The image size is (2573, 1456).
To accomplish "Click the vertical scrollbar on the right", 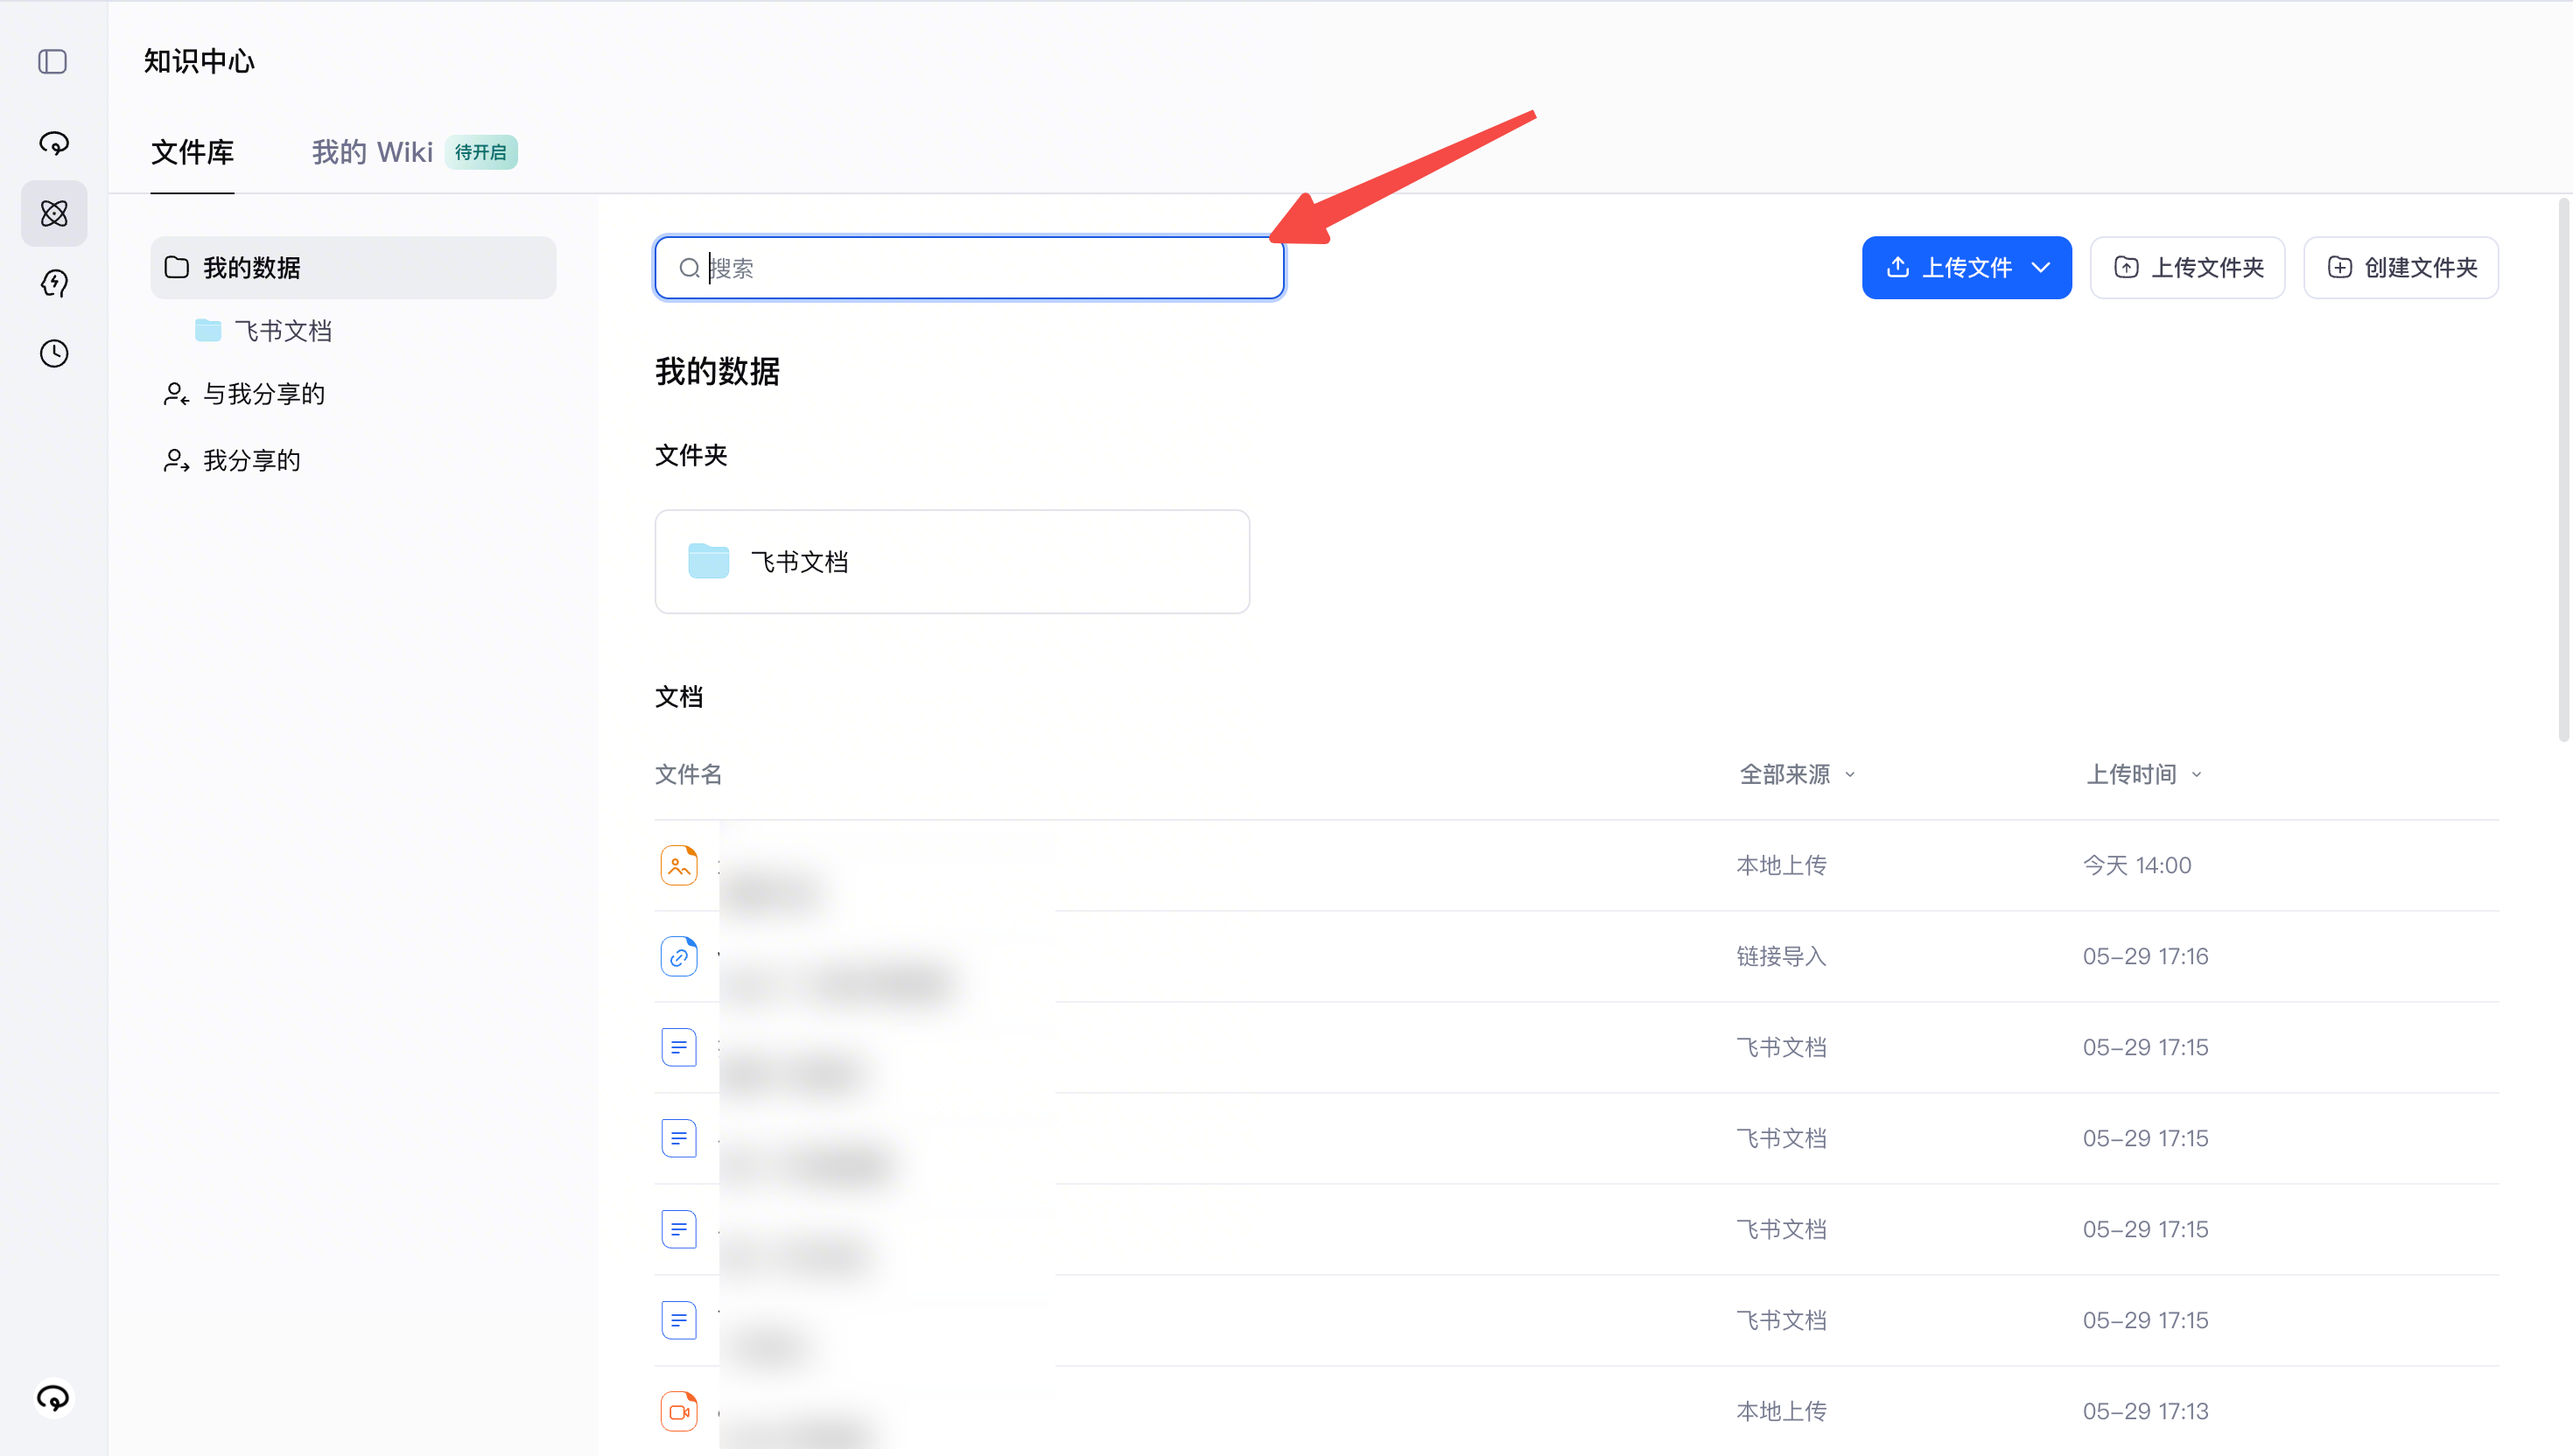I will click(2564, 470).
